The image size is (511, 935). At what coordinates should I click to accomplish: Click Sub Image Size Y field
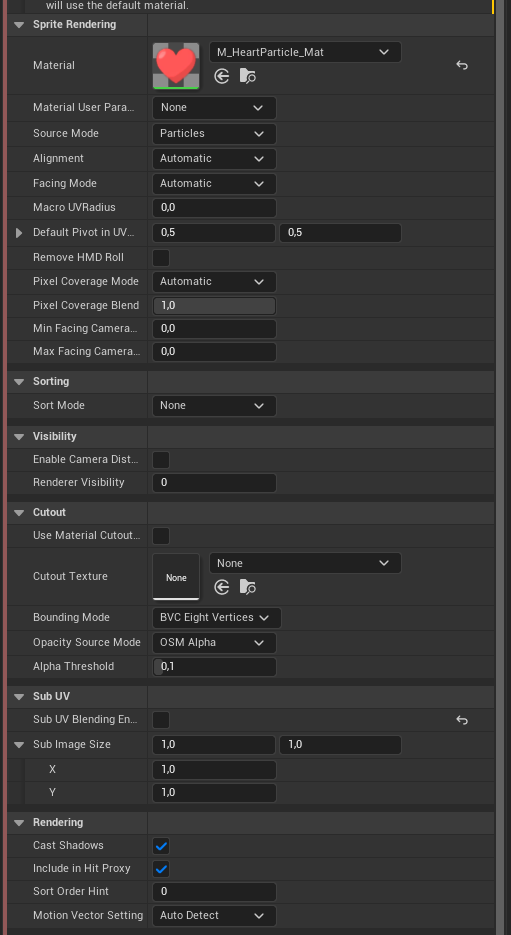tap(214, 793)
